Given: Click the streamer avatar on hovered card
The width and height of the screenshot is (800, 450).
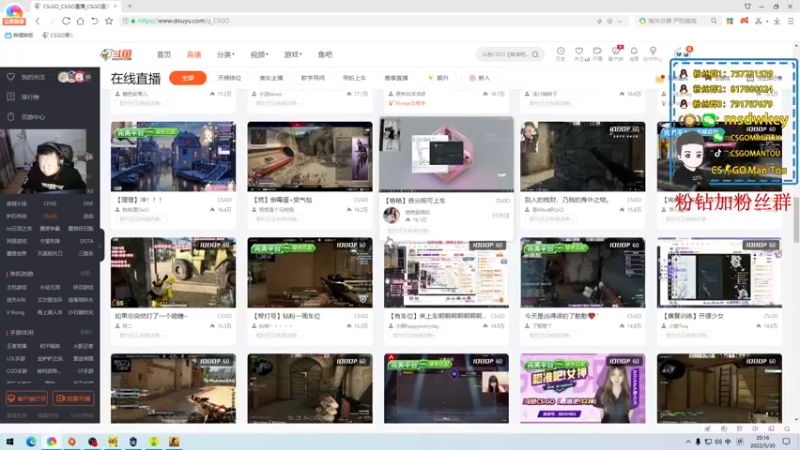Looking at the screenshot, I should (x=392, y=215).
